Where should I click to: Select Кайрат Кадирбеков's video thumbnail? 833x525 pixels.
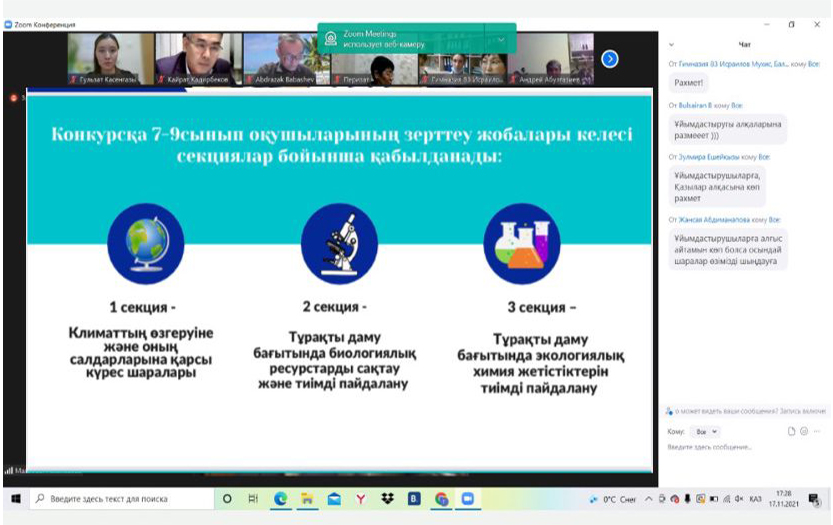(194, 58)
